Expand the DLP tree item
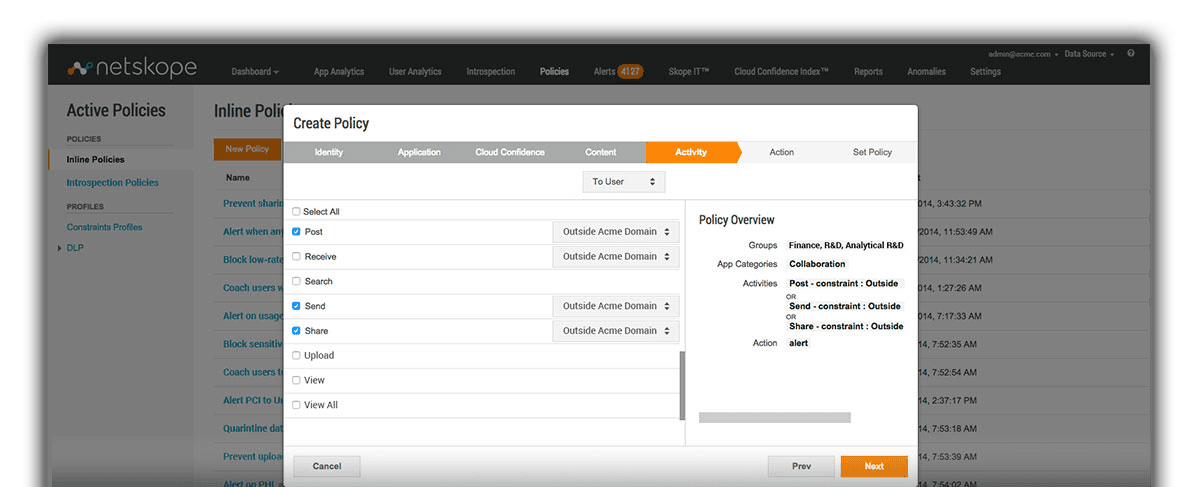 point(60,248)
